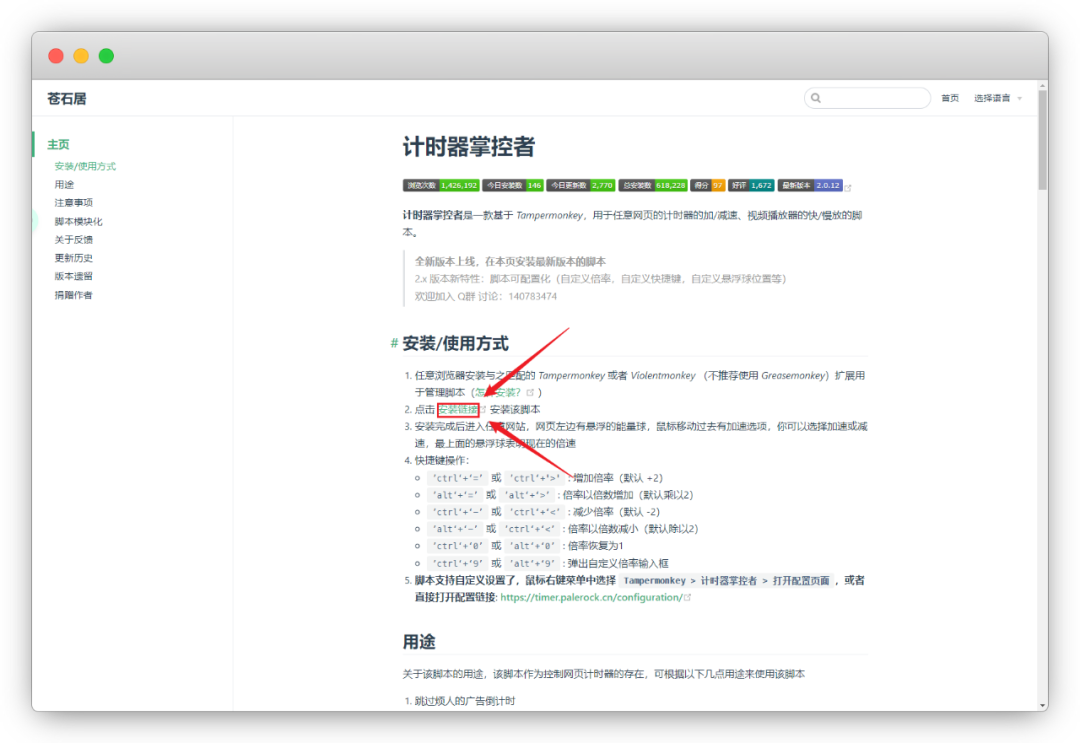Click the magnifier search icon
This screenshot has width=1080, height=743.
click(x=816, y=98)
